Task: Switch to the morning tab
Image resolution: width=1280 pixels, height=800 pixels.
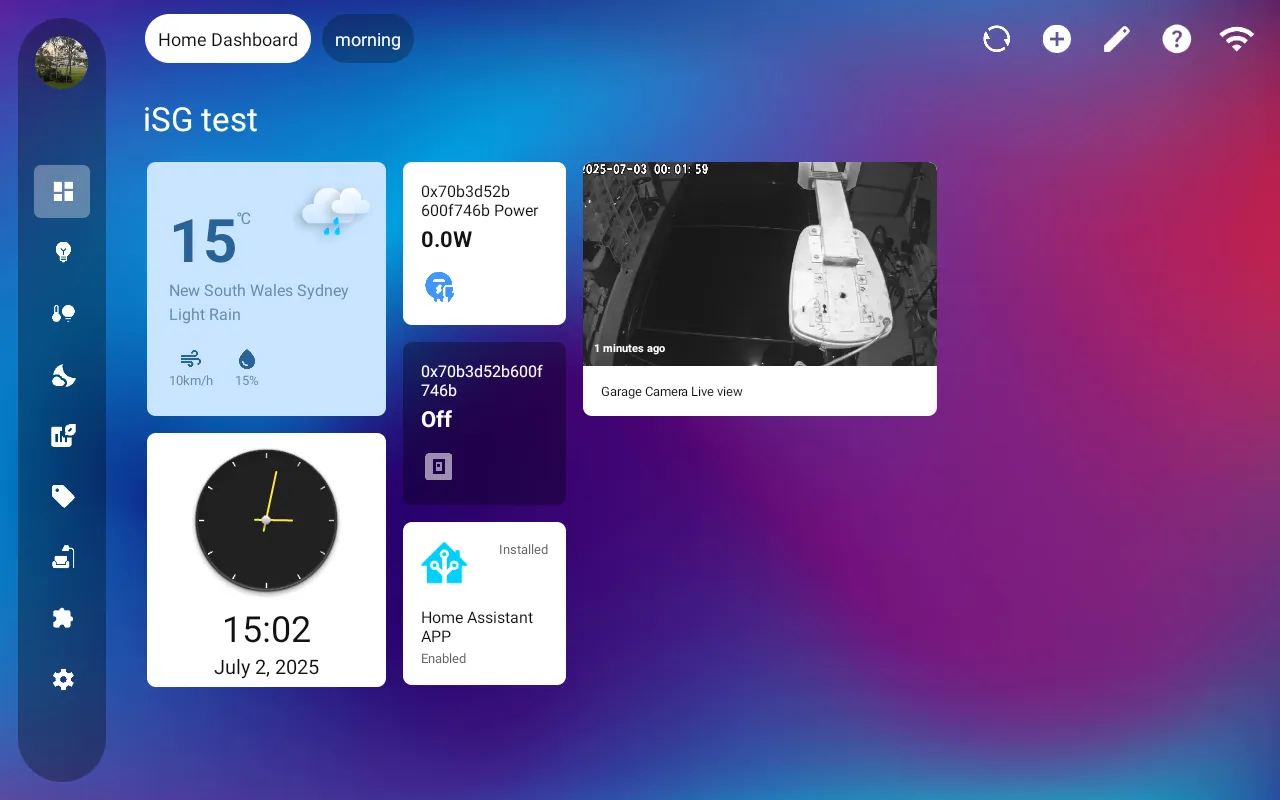Action: [367, 39]
